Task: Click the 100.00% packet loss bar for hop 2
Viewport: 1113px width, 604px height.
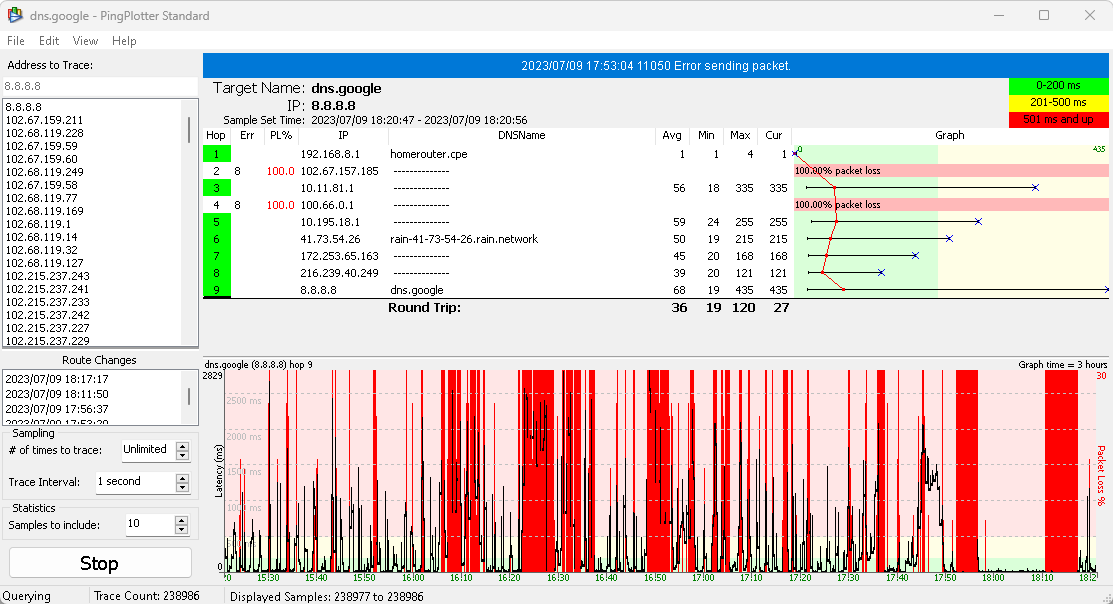Action: click(x=951, y=170)
